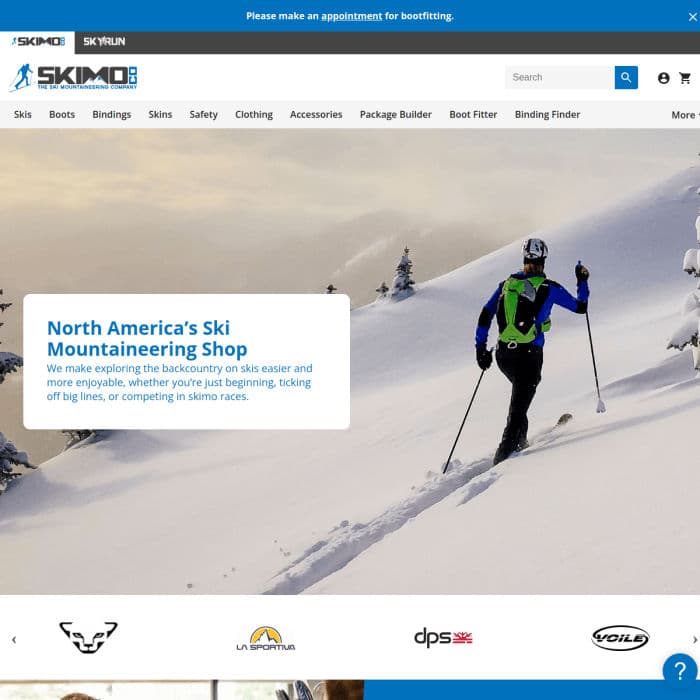700x700 pixels.
Task: Follow the appointment link in banner
Action: [x=352, y=16]
